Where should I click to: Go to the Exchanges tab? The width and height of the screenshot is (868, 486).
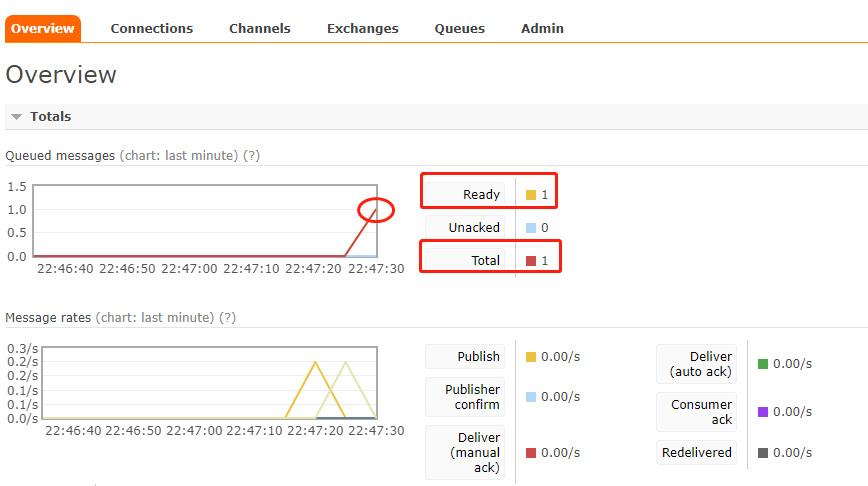tap(362, 29)
